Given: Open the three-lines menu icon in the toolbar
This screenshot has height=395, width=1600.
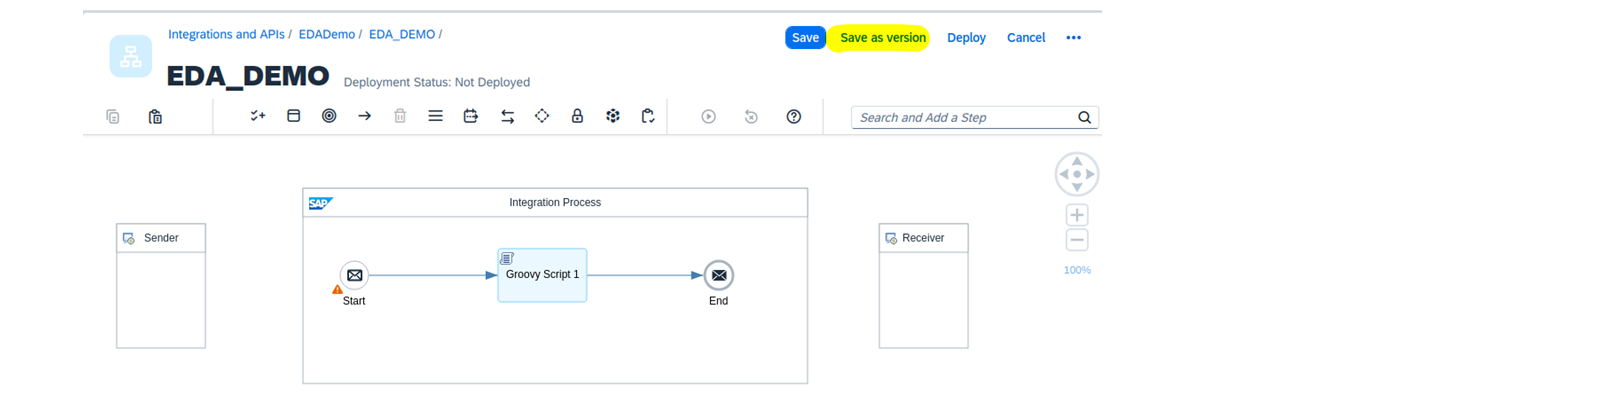Looking at the screenshot, I should (435, 116).
